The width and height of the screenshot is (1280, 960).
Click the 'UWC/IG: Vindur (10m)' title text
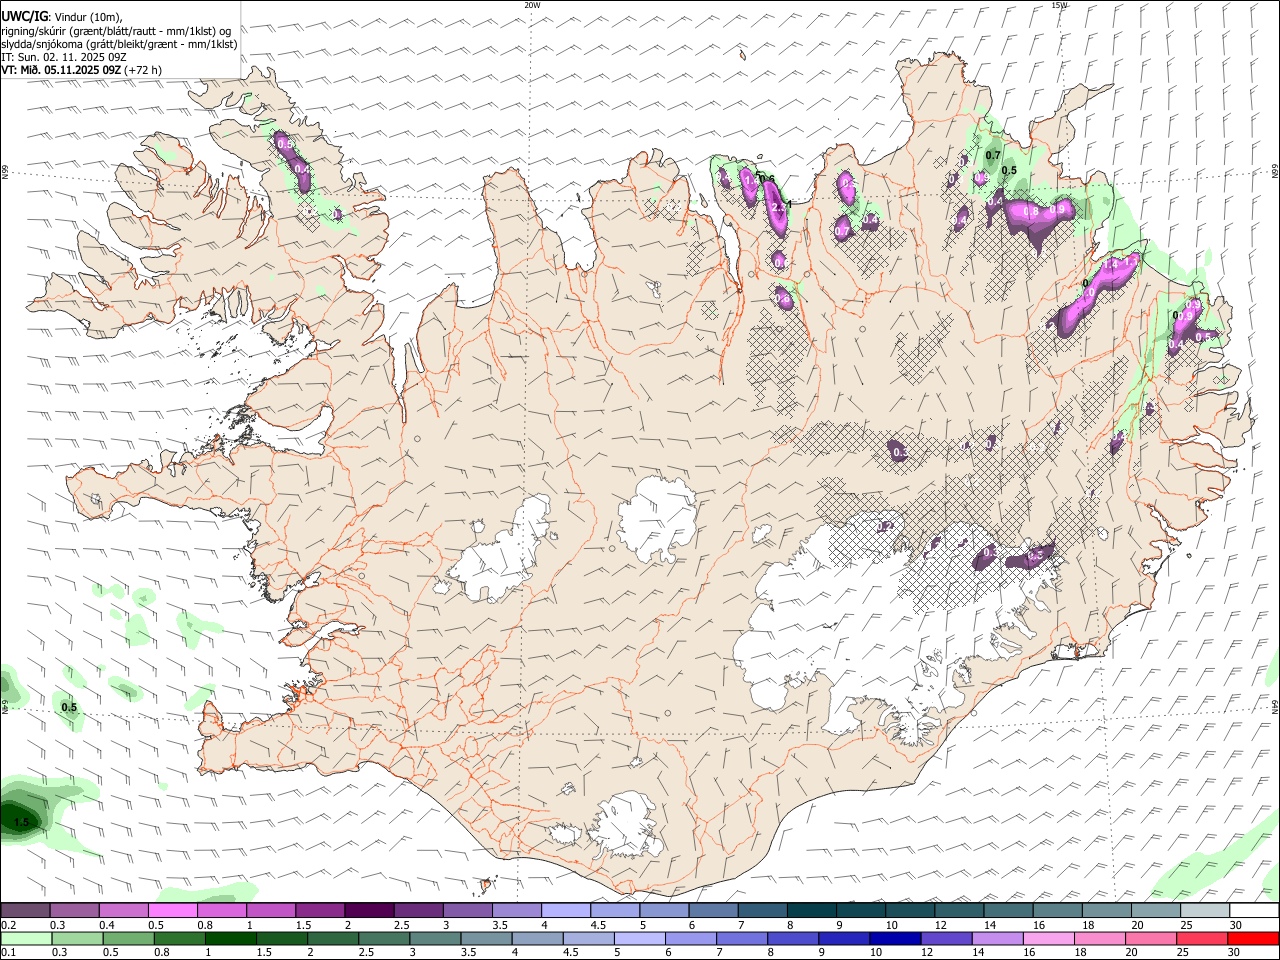tap(62, 17)
